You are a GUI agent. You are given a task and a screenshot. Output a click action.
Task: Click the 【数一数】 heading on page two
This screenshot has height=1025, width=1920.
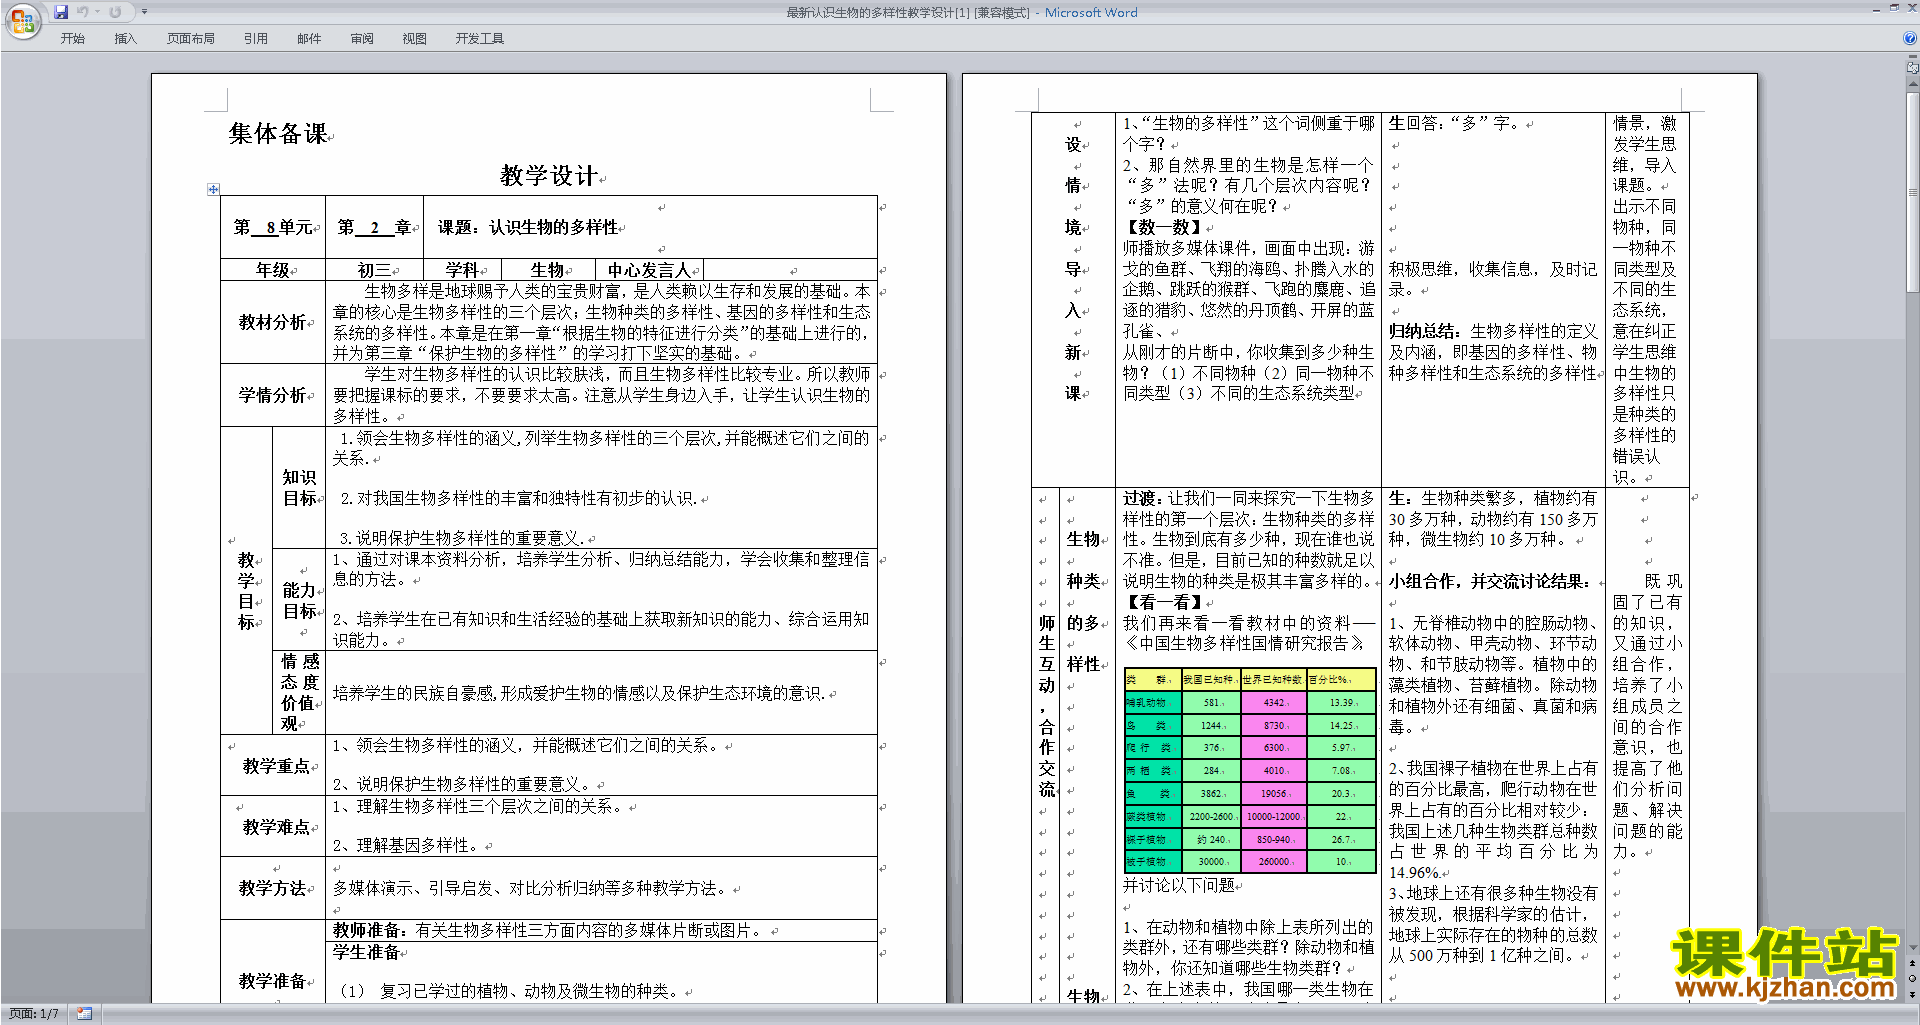point(1164,227)
